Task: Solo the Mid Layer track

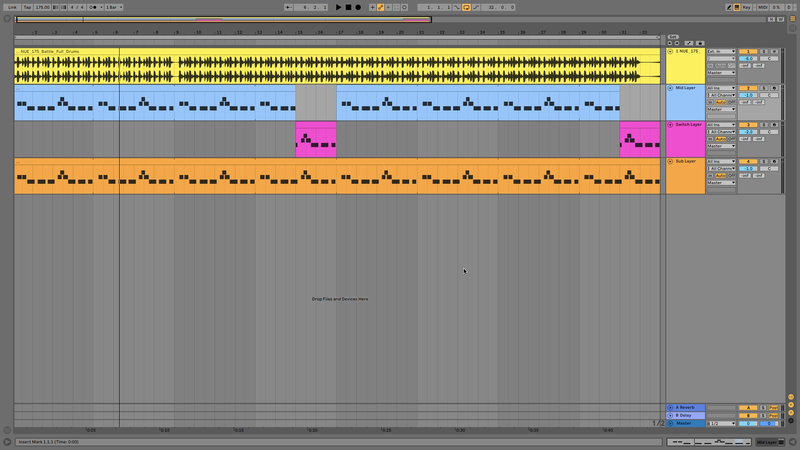Action: coord(764,88)
